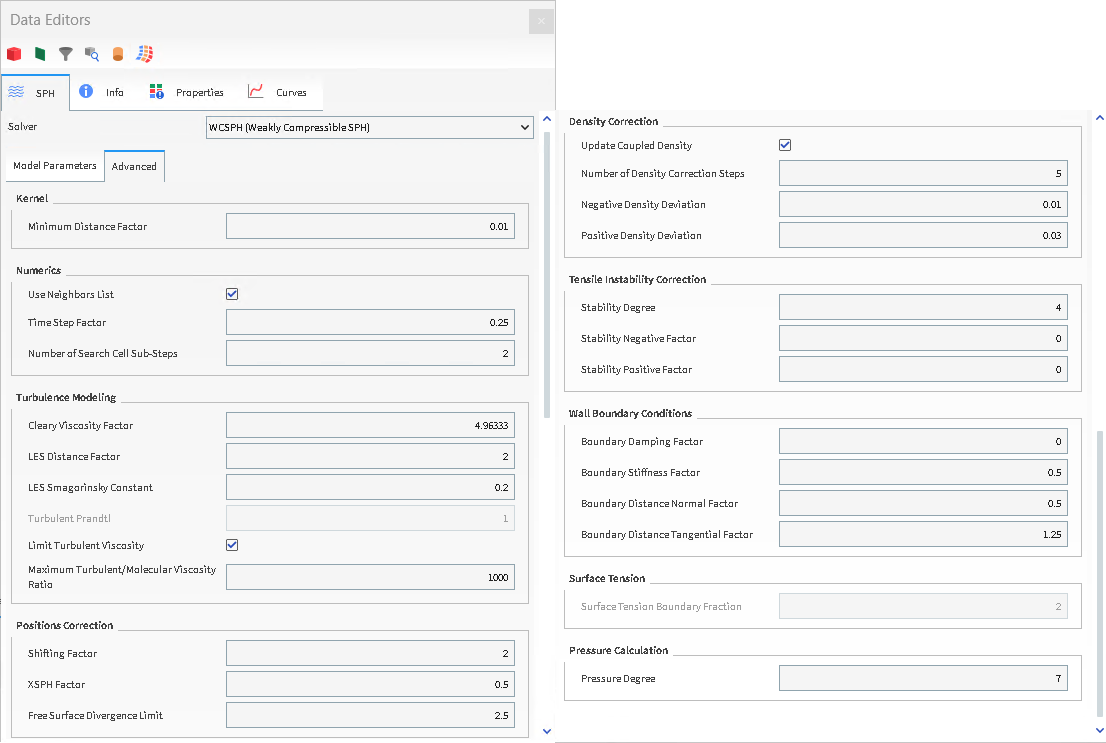Close the Data Editors panel
The width and height of the screenshot is (1106, 743).
541,21
